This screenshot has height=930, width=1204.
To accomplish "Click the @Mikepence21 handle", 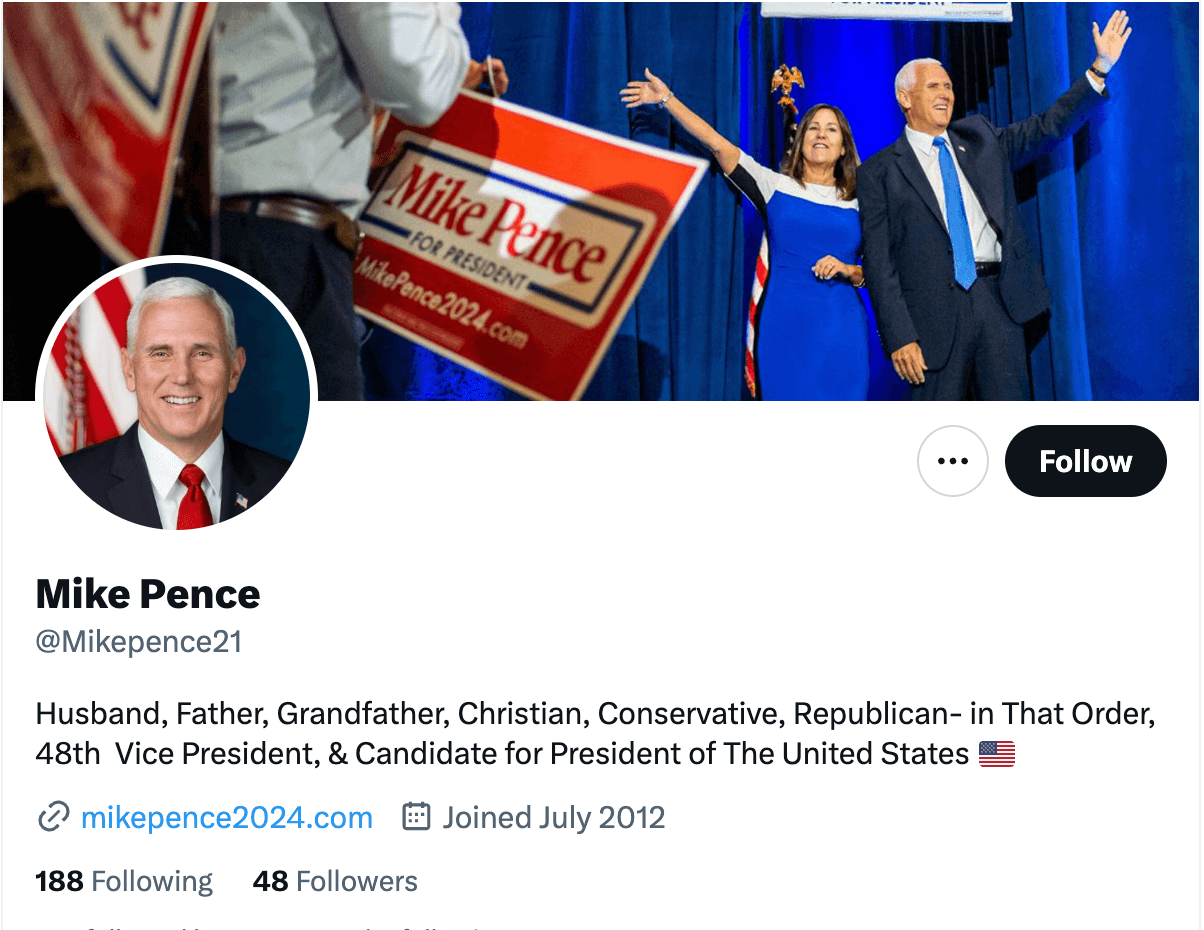I will tap(139, 641).
